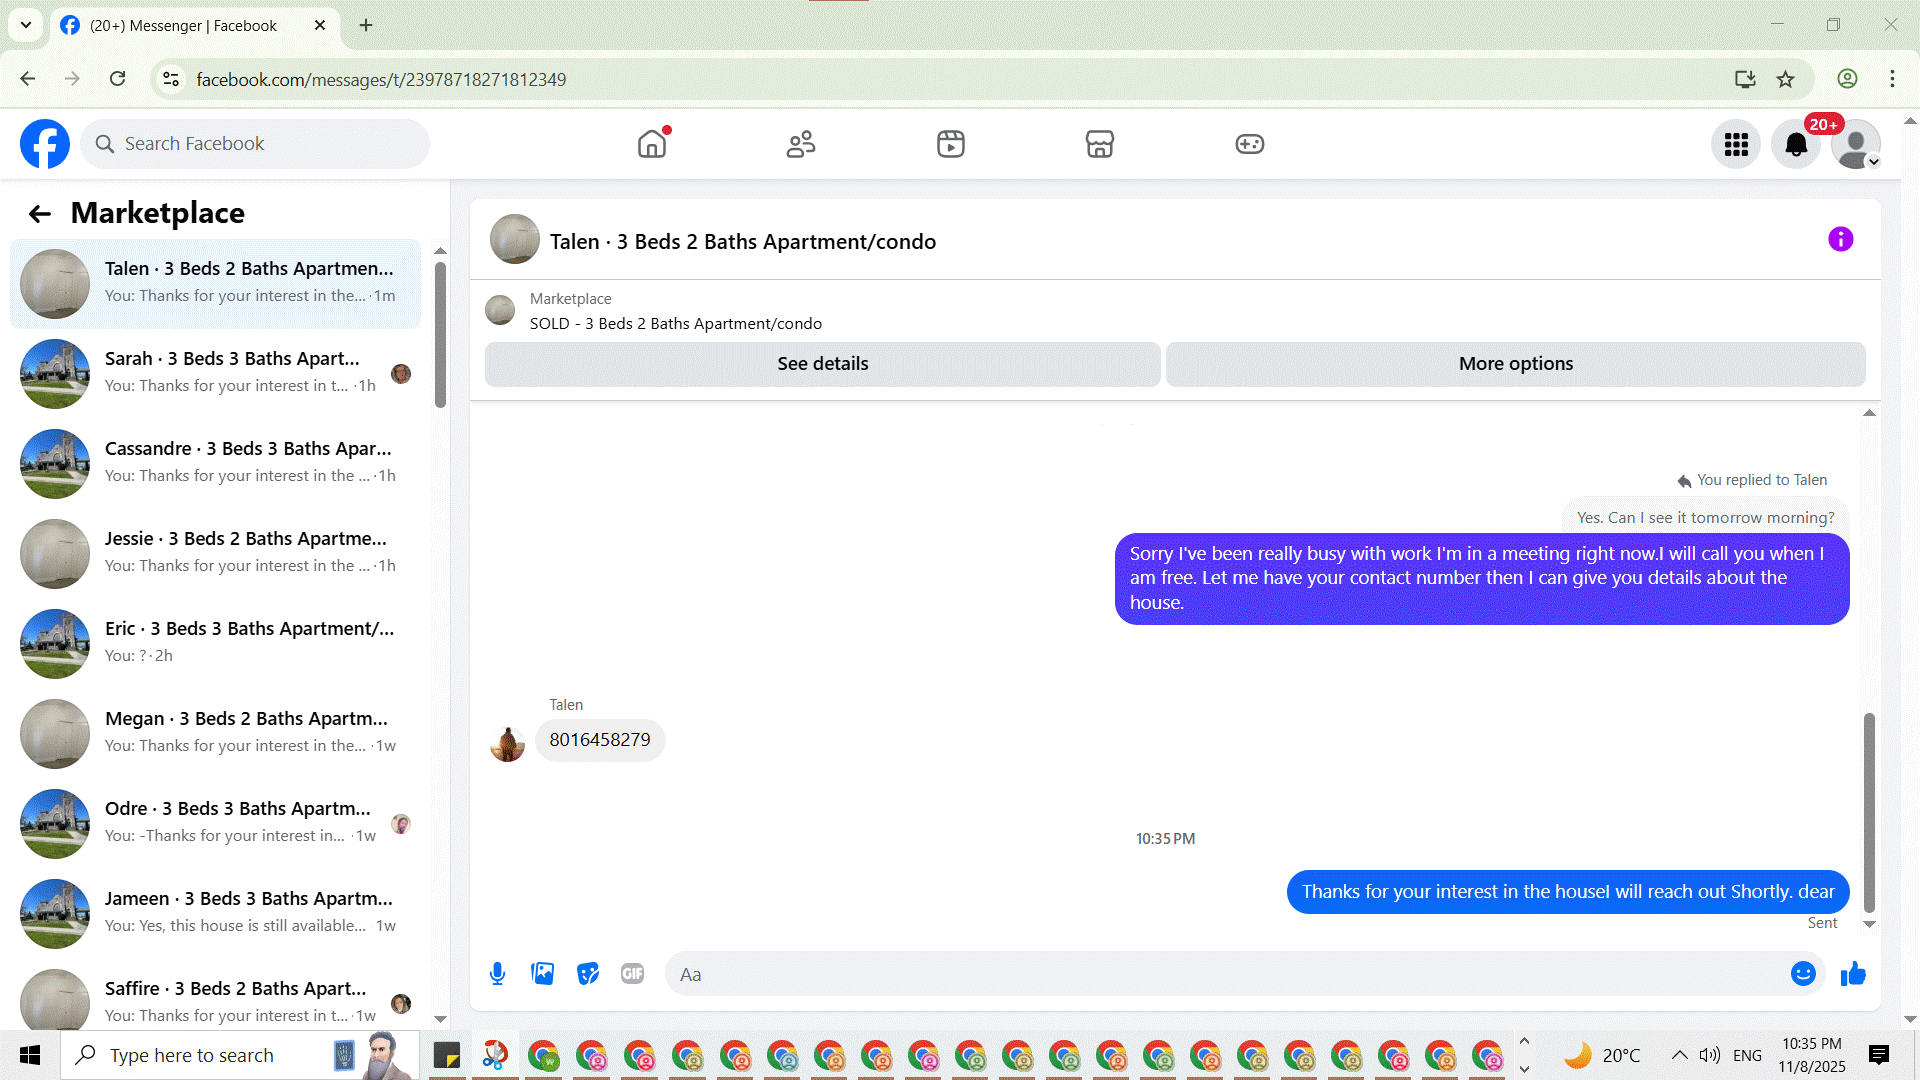Go to Facebook Home tab
The image size is (1920, 1080).
pyautogui.click(x=652, y=144)
